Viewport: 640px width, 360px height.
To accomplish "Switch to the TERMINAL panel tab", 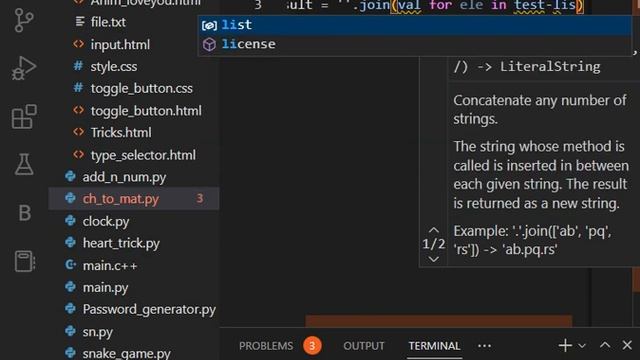I will 434,346.
